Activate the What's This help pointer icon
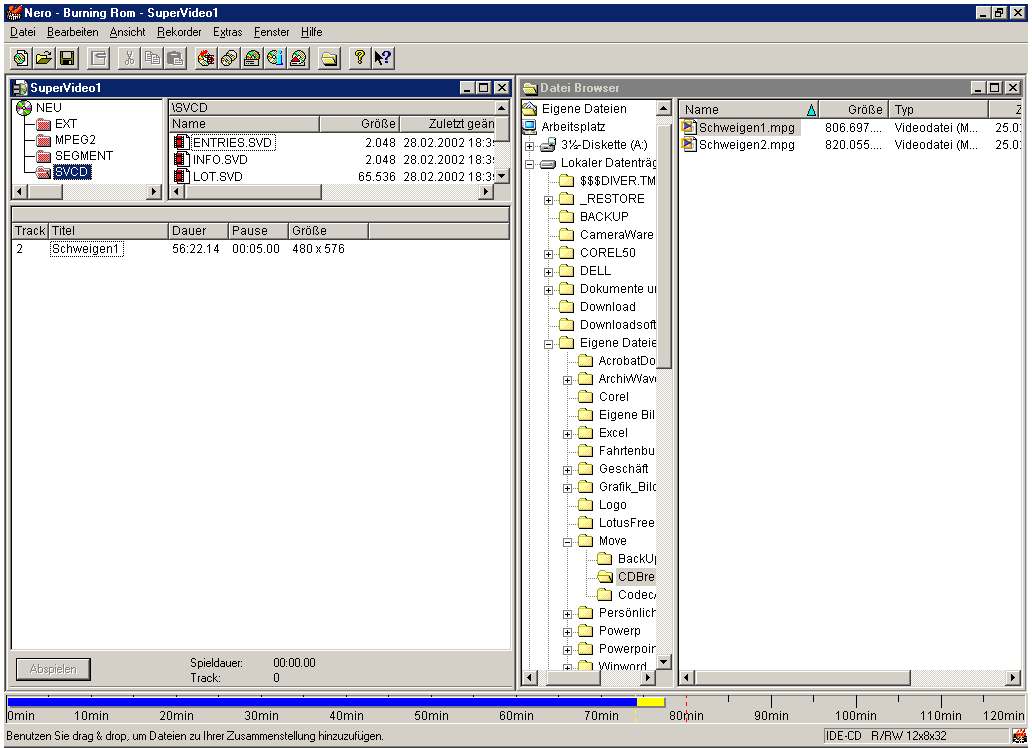 382,59
